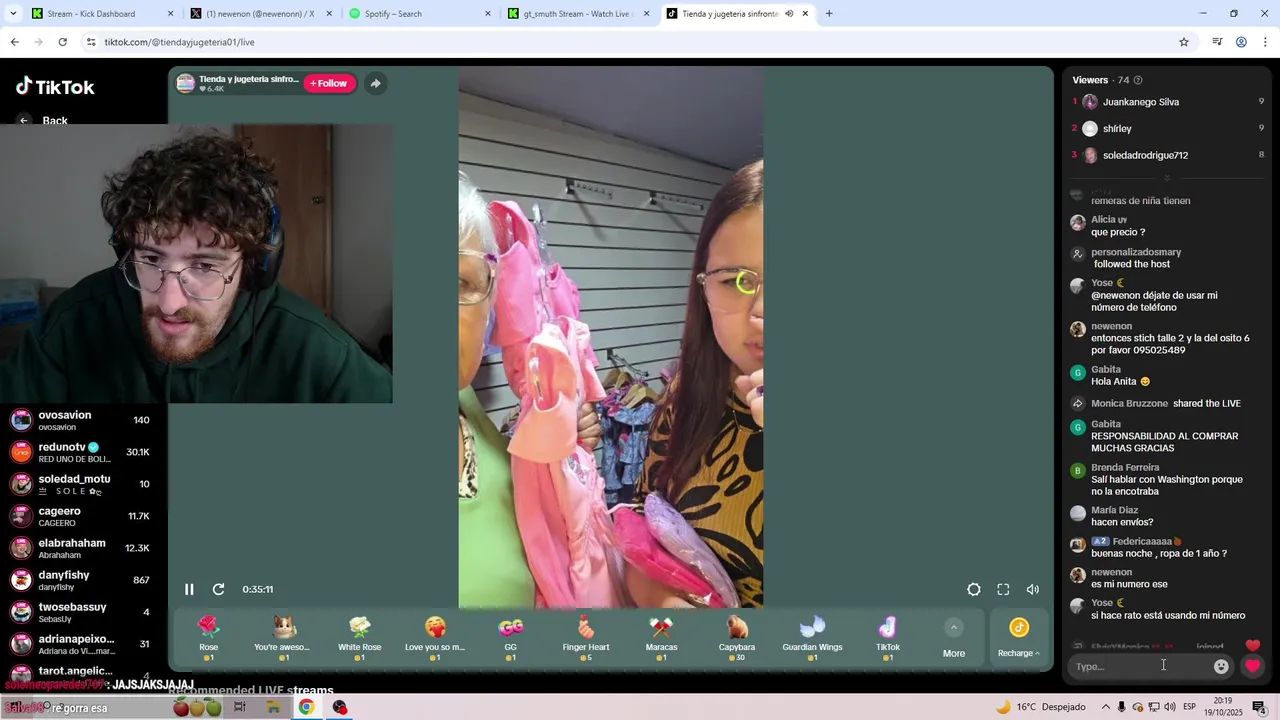This screenshot has width=1280, height=720.
Task: Click the chat message input field
Action: click(1140, 666)
